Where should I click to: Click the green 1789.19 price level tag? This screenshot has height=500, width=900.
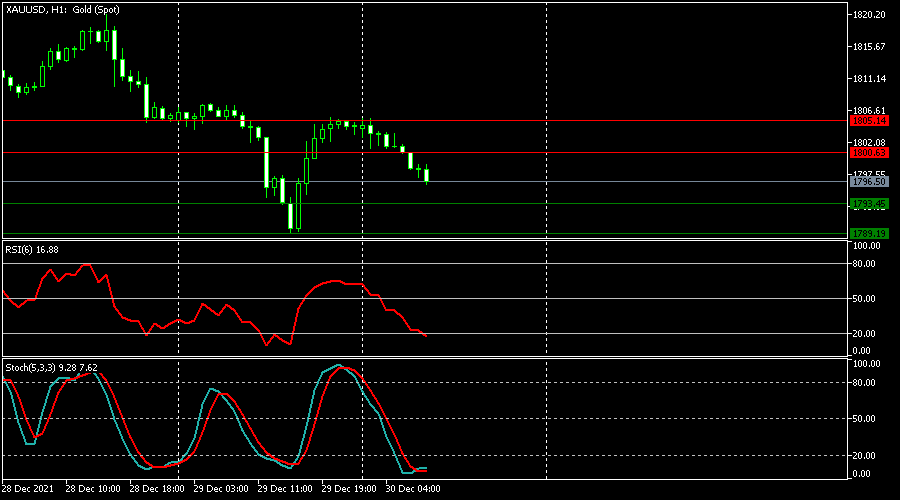click(869, 234)
